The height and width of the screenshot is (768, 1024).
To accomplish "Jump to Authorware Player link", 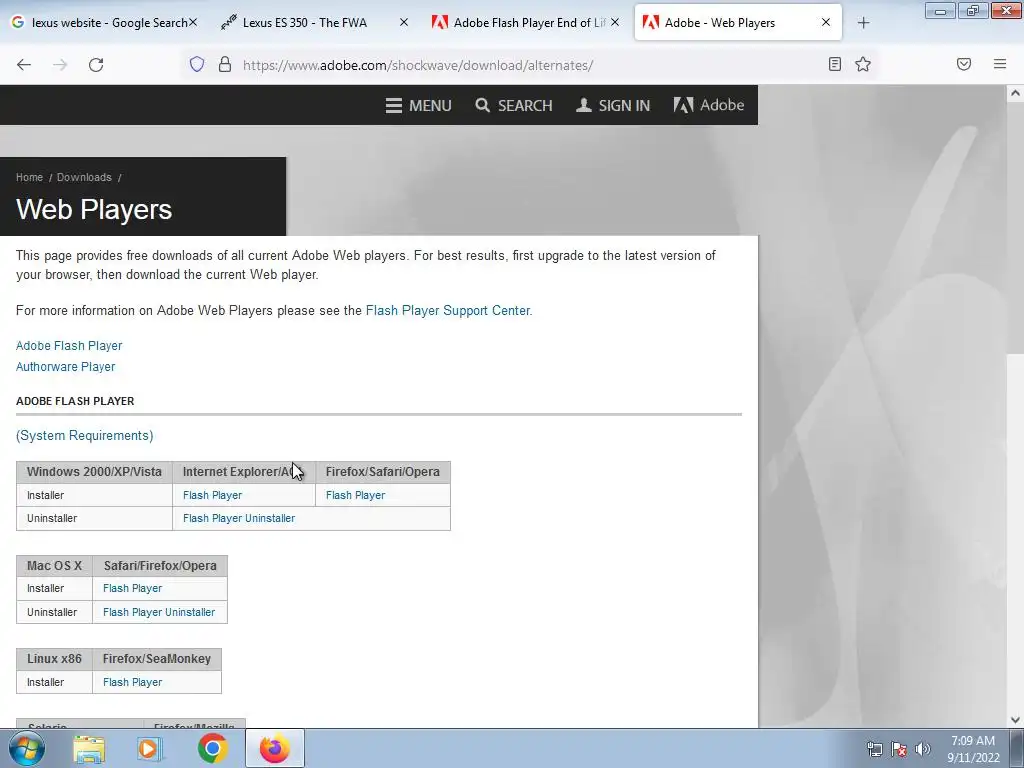I will click(x=65, y=366).
